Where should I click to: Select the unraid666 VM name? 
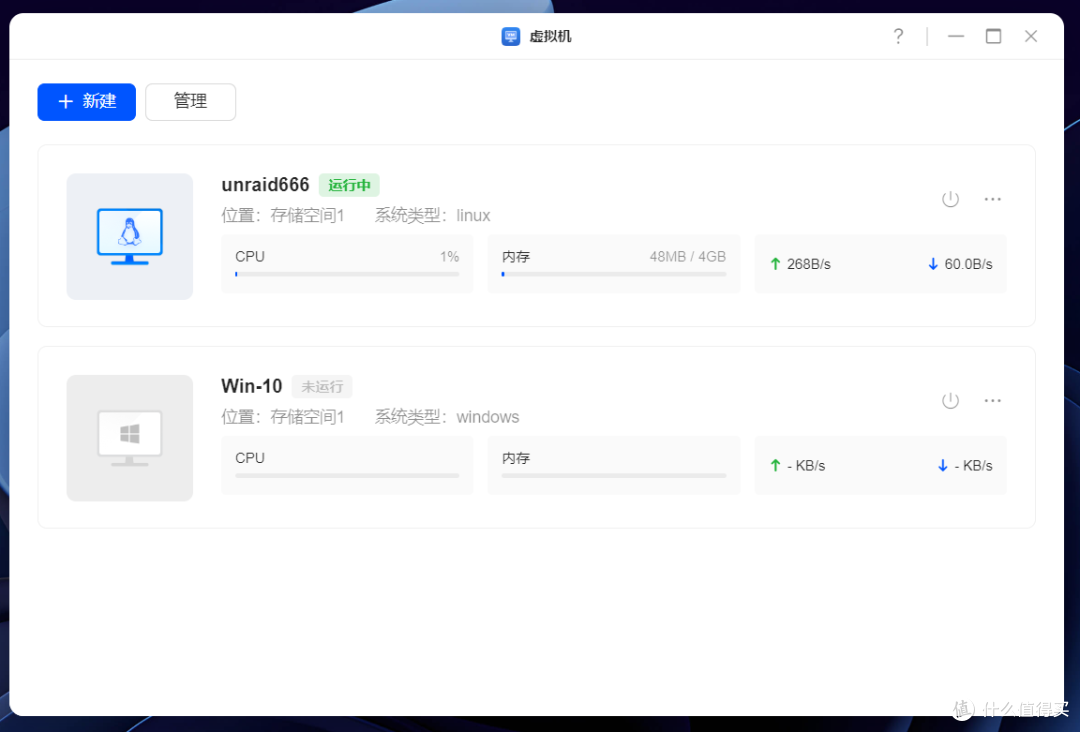point(265,185)
